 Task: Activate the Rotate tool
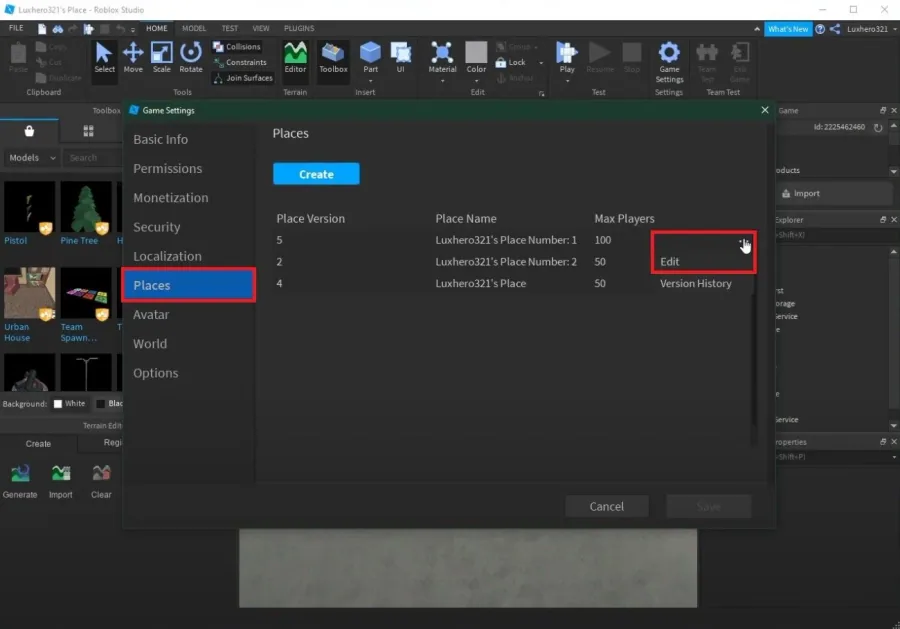191,58
